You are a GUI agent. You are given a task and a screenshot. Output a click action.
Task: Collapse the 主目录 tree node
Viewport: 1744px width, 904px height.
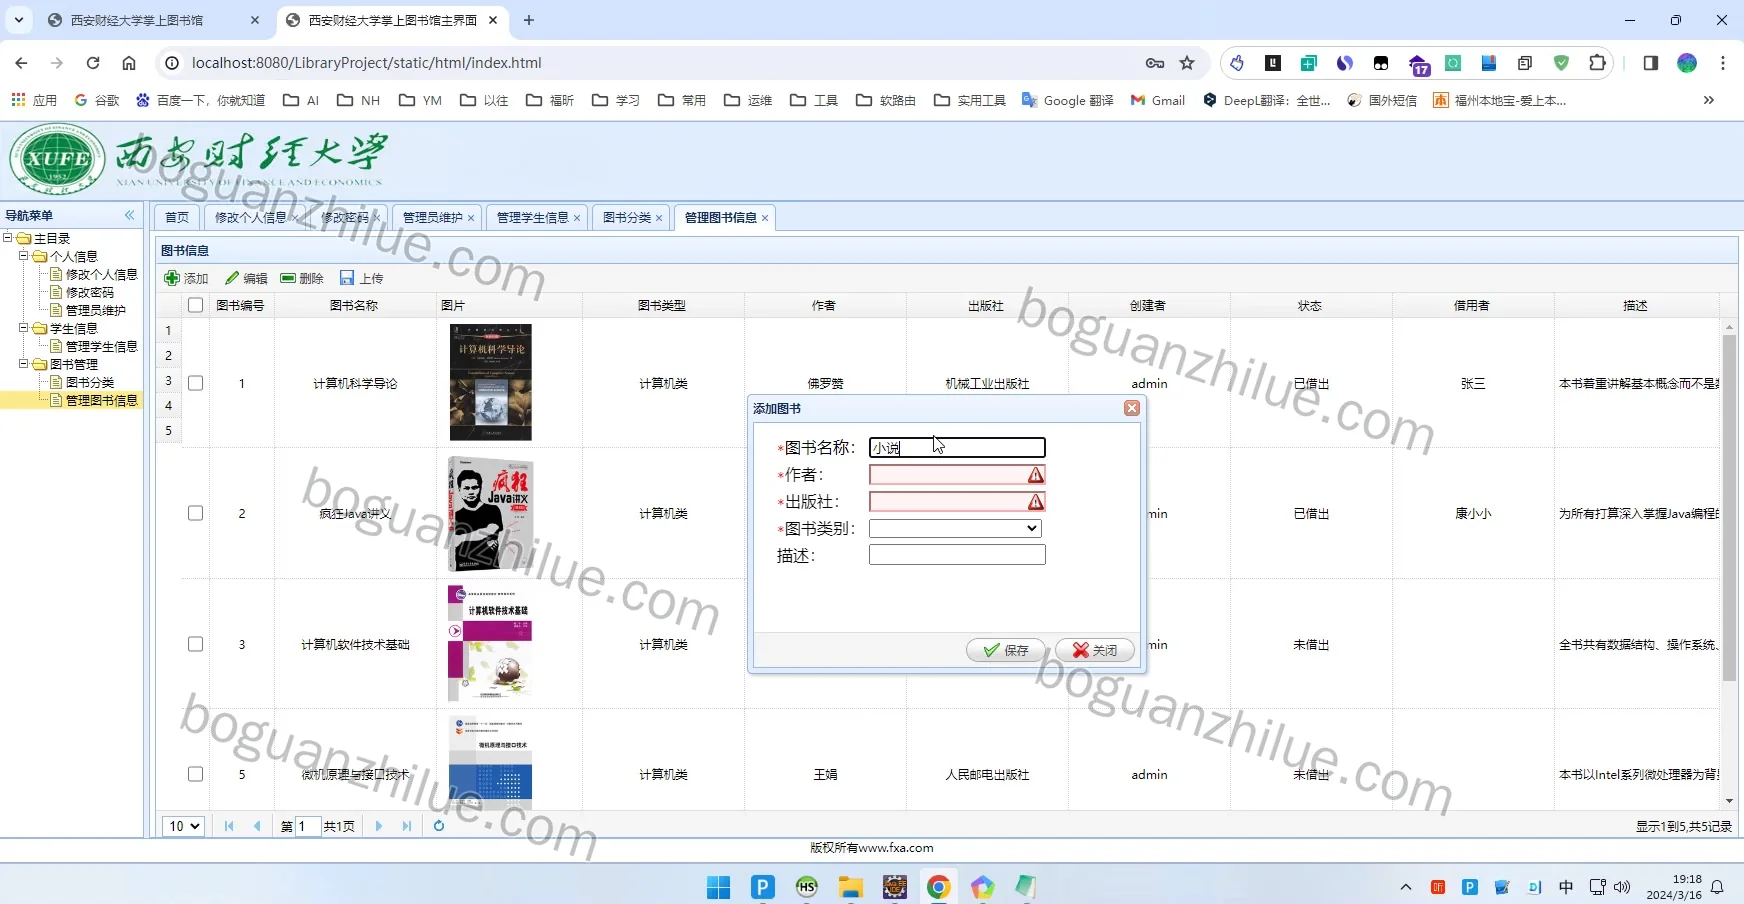8,238
